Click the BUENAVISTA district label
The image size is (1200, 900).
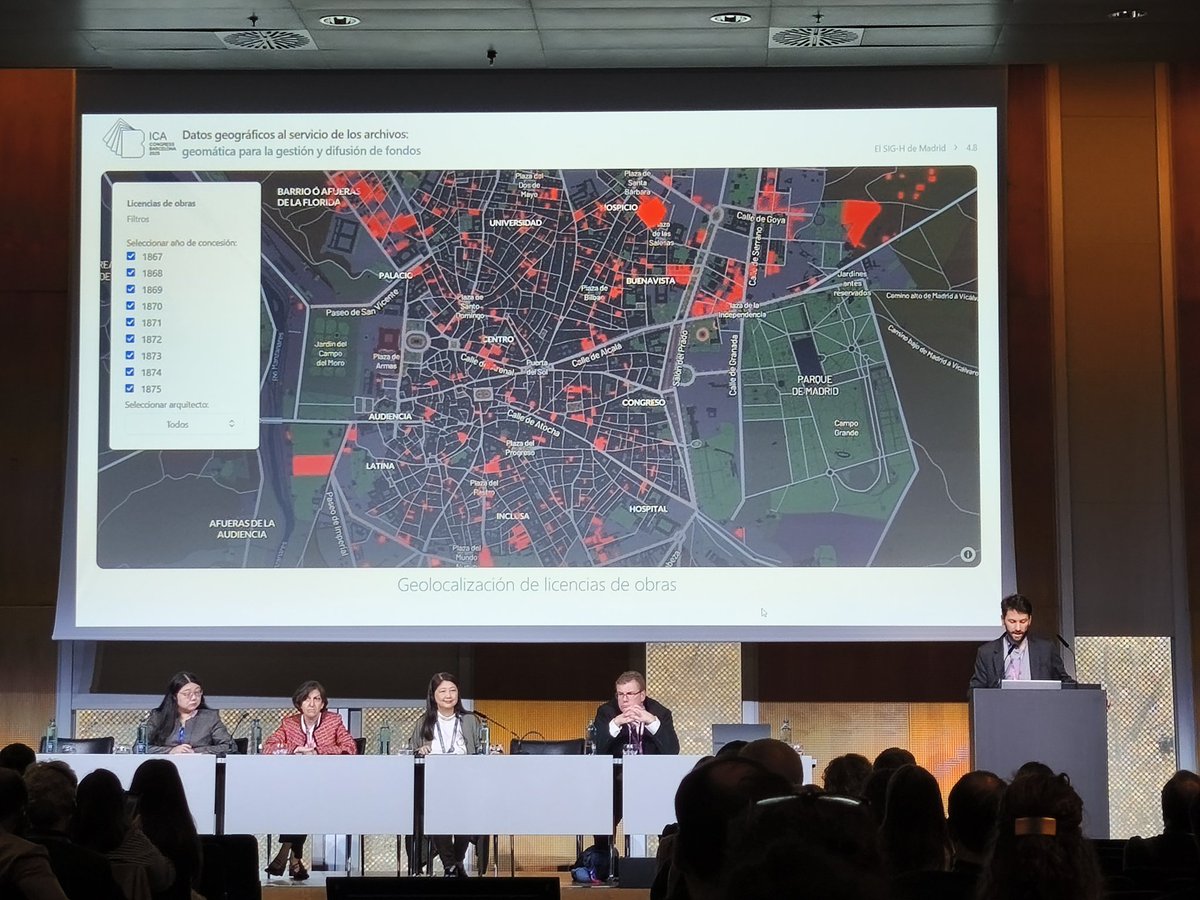point(650,281)
